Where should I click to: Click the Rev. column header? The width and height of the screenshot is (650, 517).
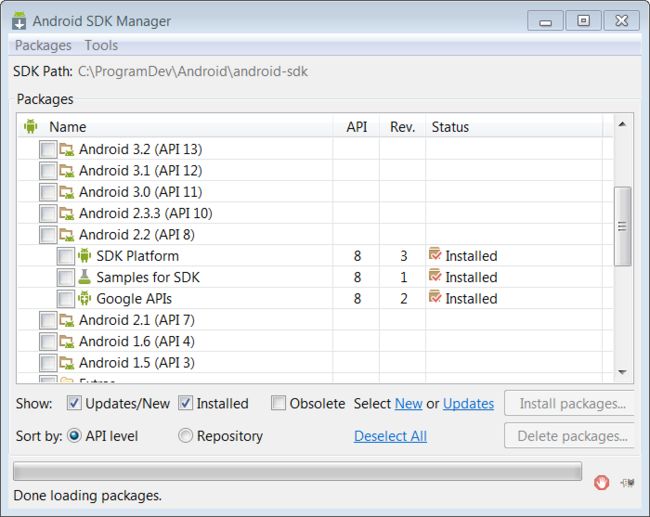click(x=403, y=126)
